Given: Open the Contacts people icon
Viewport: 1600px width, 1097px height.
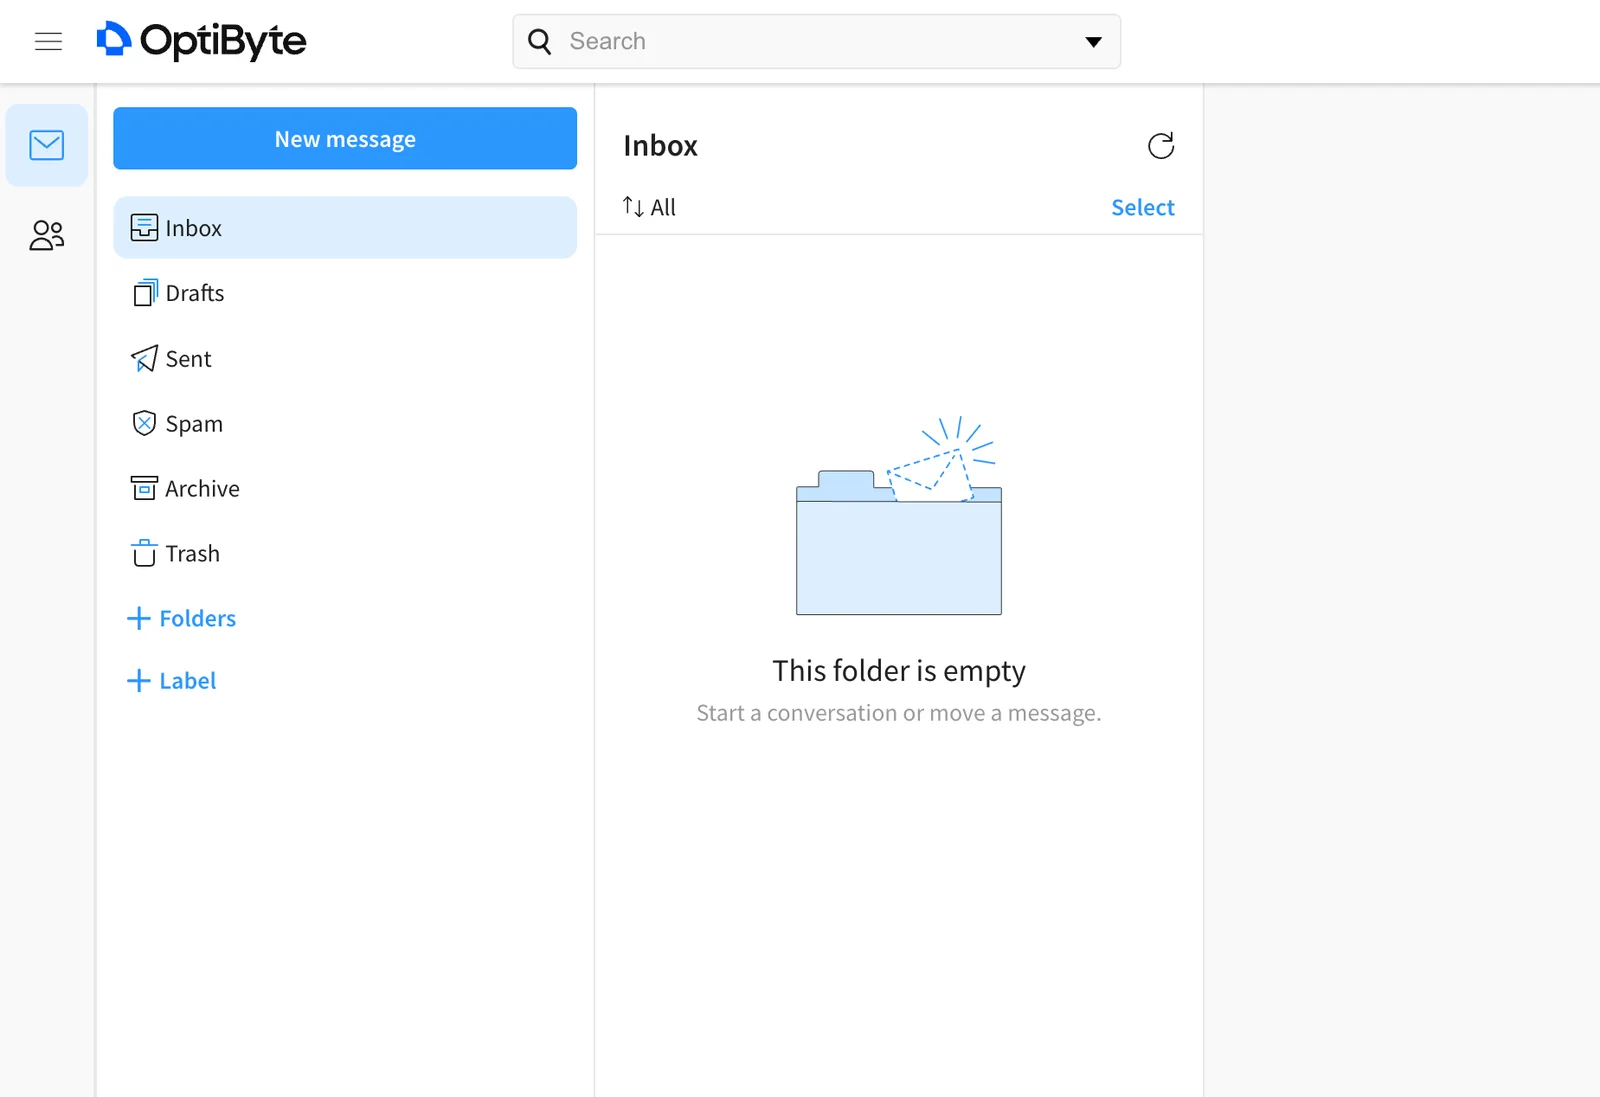Looking at the screenshot, I should 47,235.
